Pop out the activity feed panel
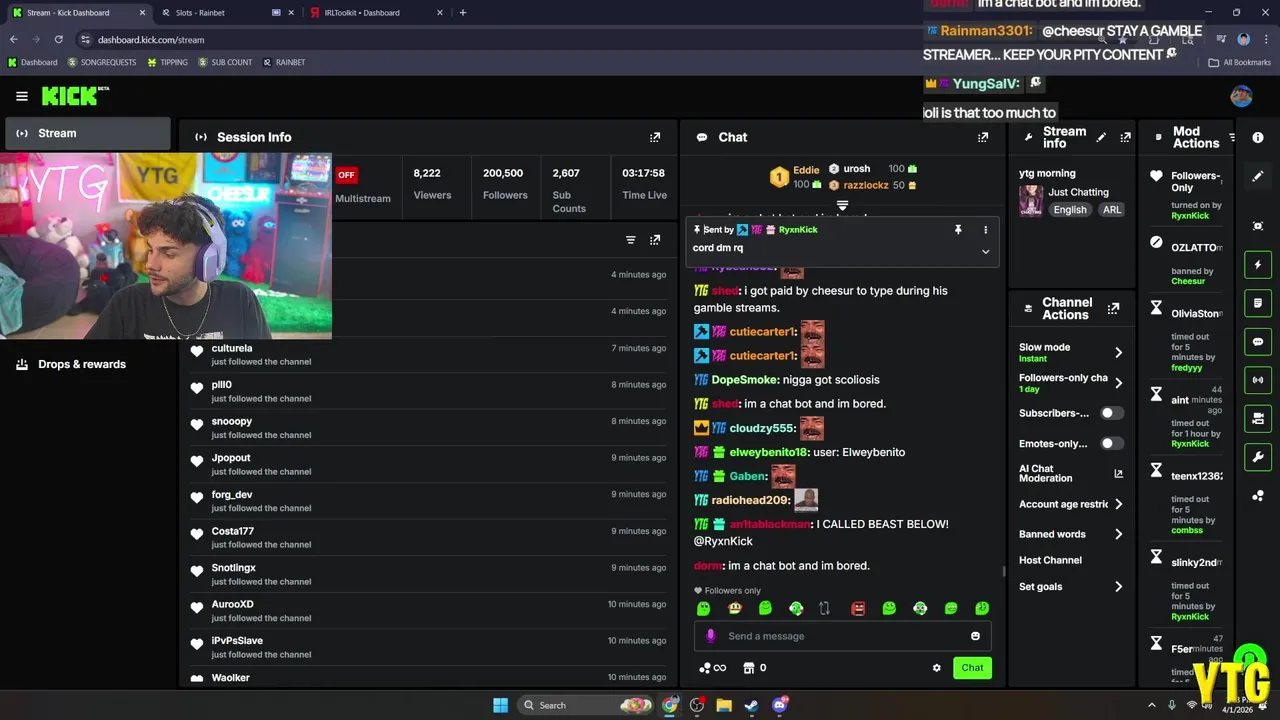The height and width of the screenshot is (720, 1280). coord(655,240)
